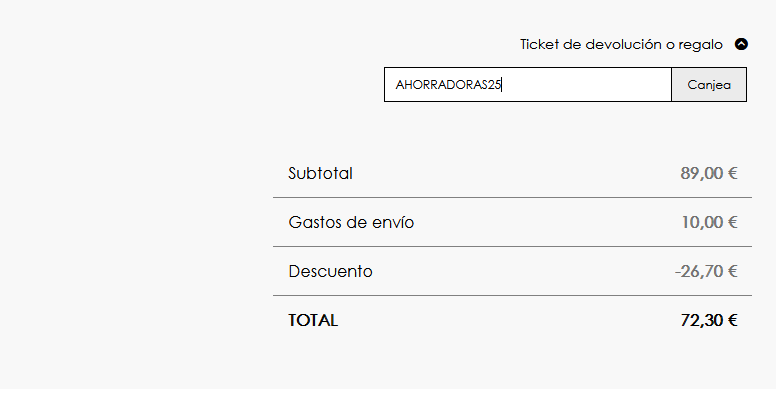Viewport: 776px width, 395px height.
Task: Collapse the Ticket de devolución o regalo chevron
Action: [741, 45]
